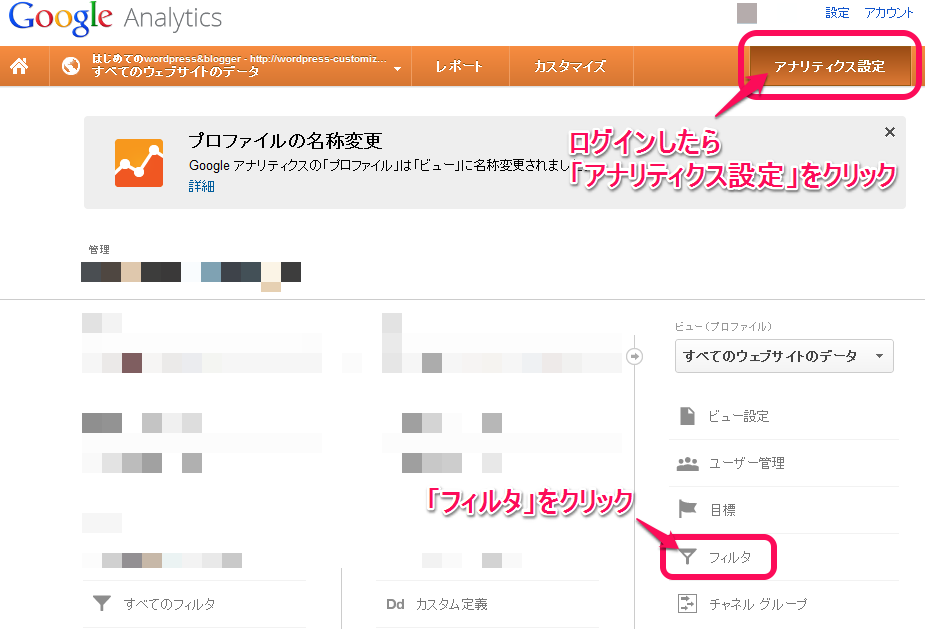Viewport: 925px width, 629px height.
Task: Click the ビュー(プロファイル) column label
Action: (x=723, y=326)
